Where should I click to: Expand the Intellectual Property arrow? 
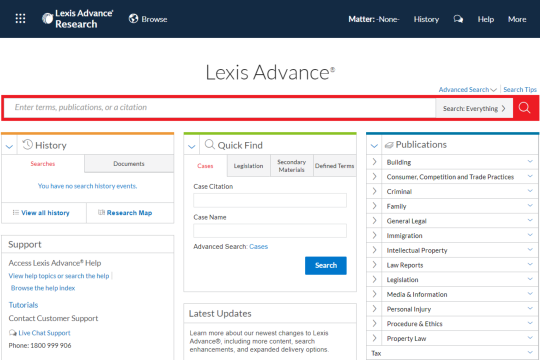(374, 250)
